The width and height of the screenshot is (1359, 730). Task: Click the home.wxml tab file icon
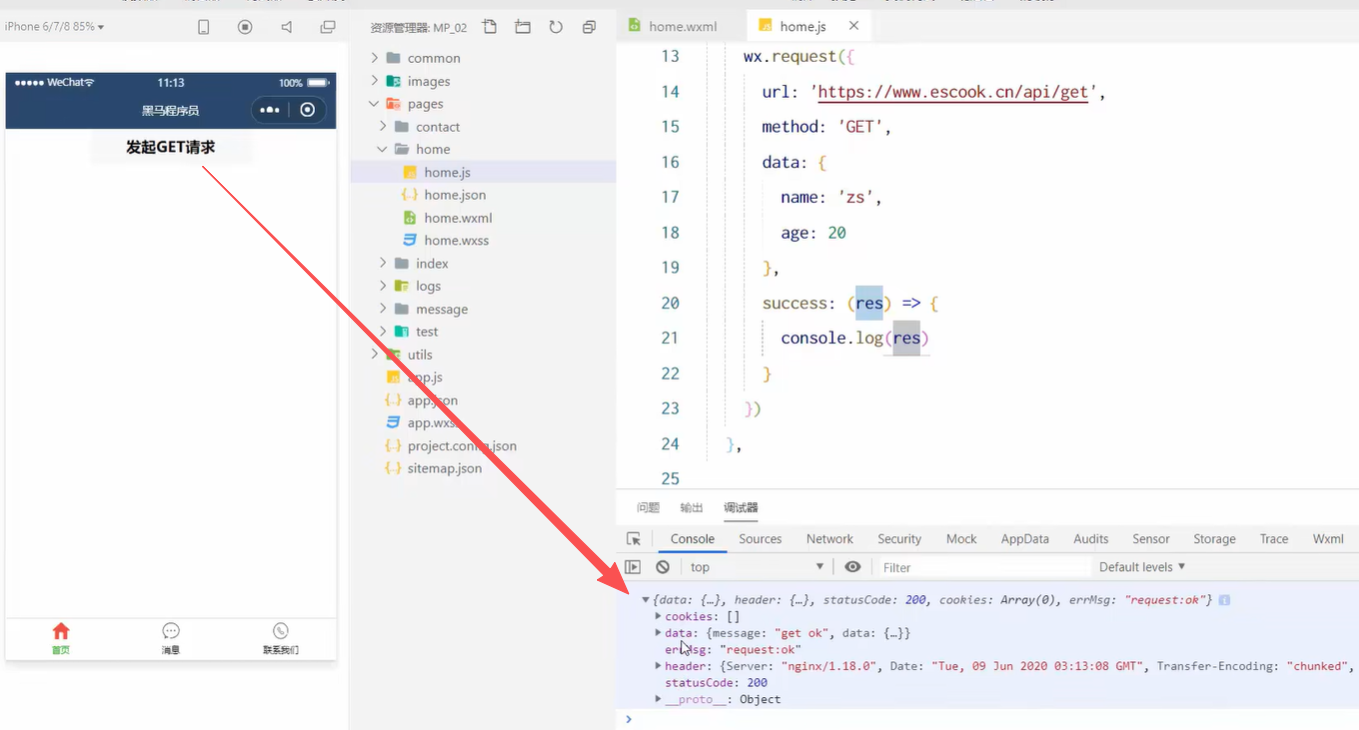pos(635,26)
